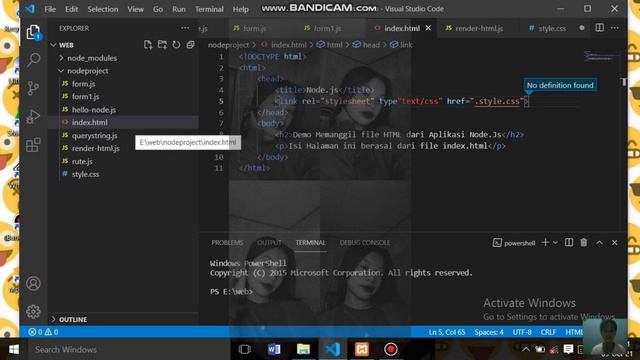
Task: Click the html breadcrumb segment
Action: (334, 45)
